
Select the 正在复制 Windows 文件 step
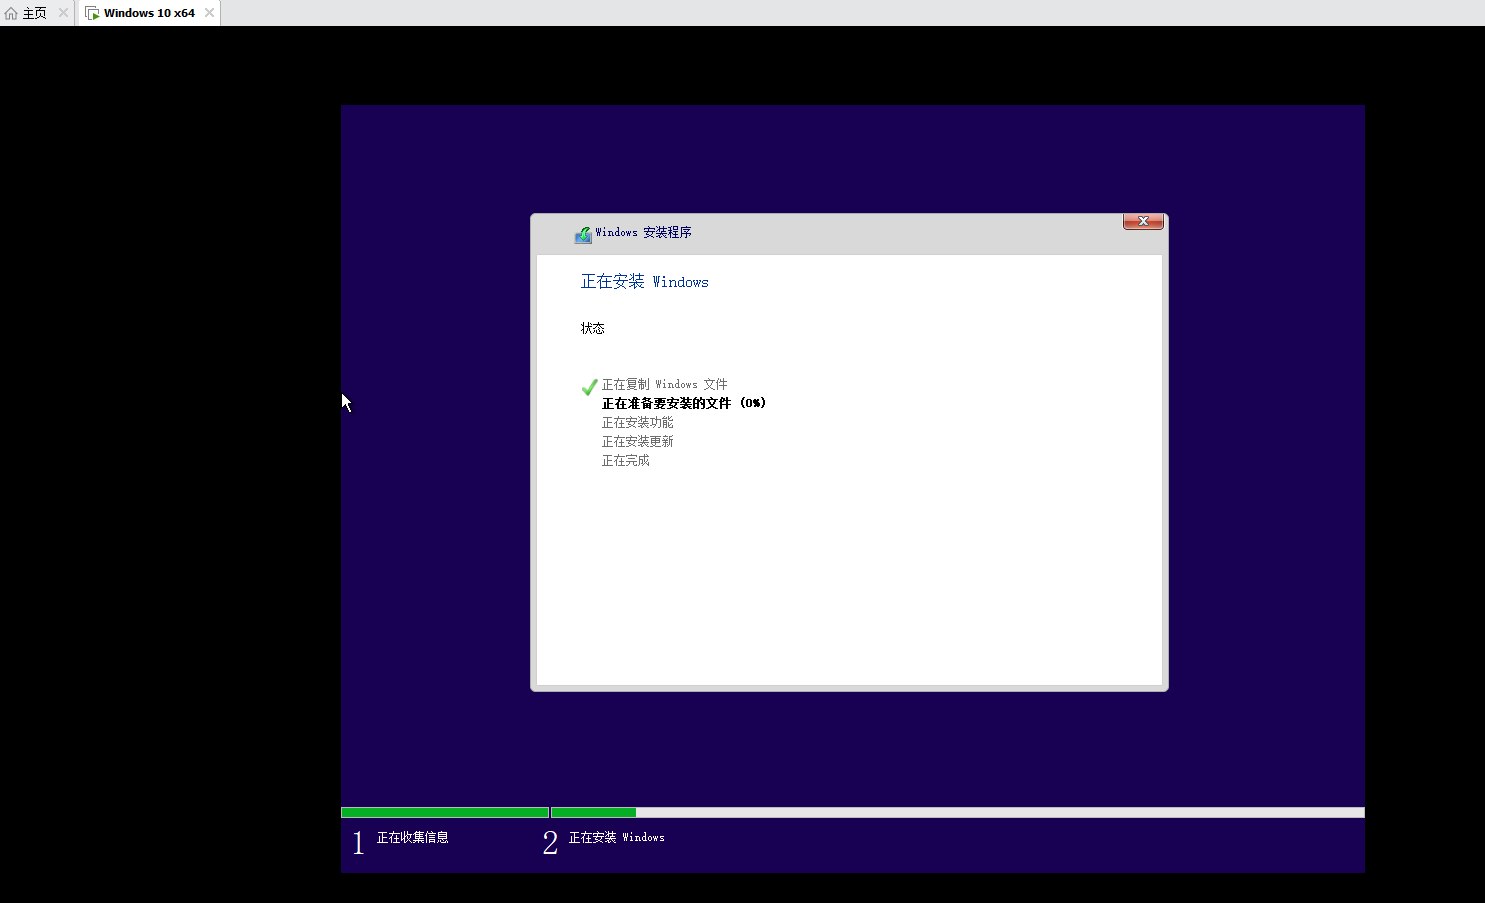point(664,384)
